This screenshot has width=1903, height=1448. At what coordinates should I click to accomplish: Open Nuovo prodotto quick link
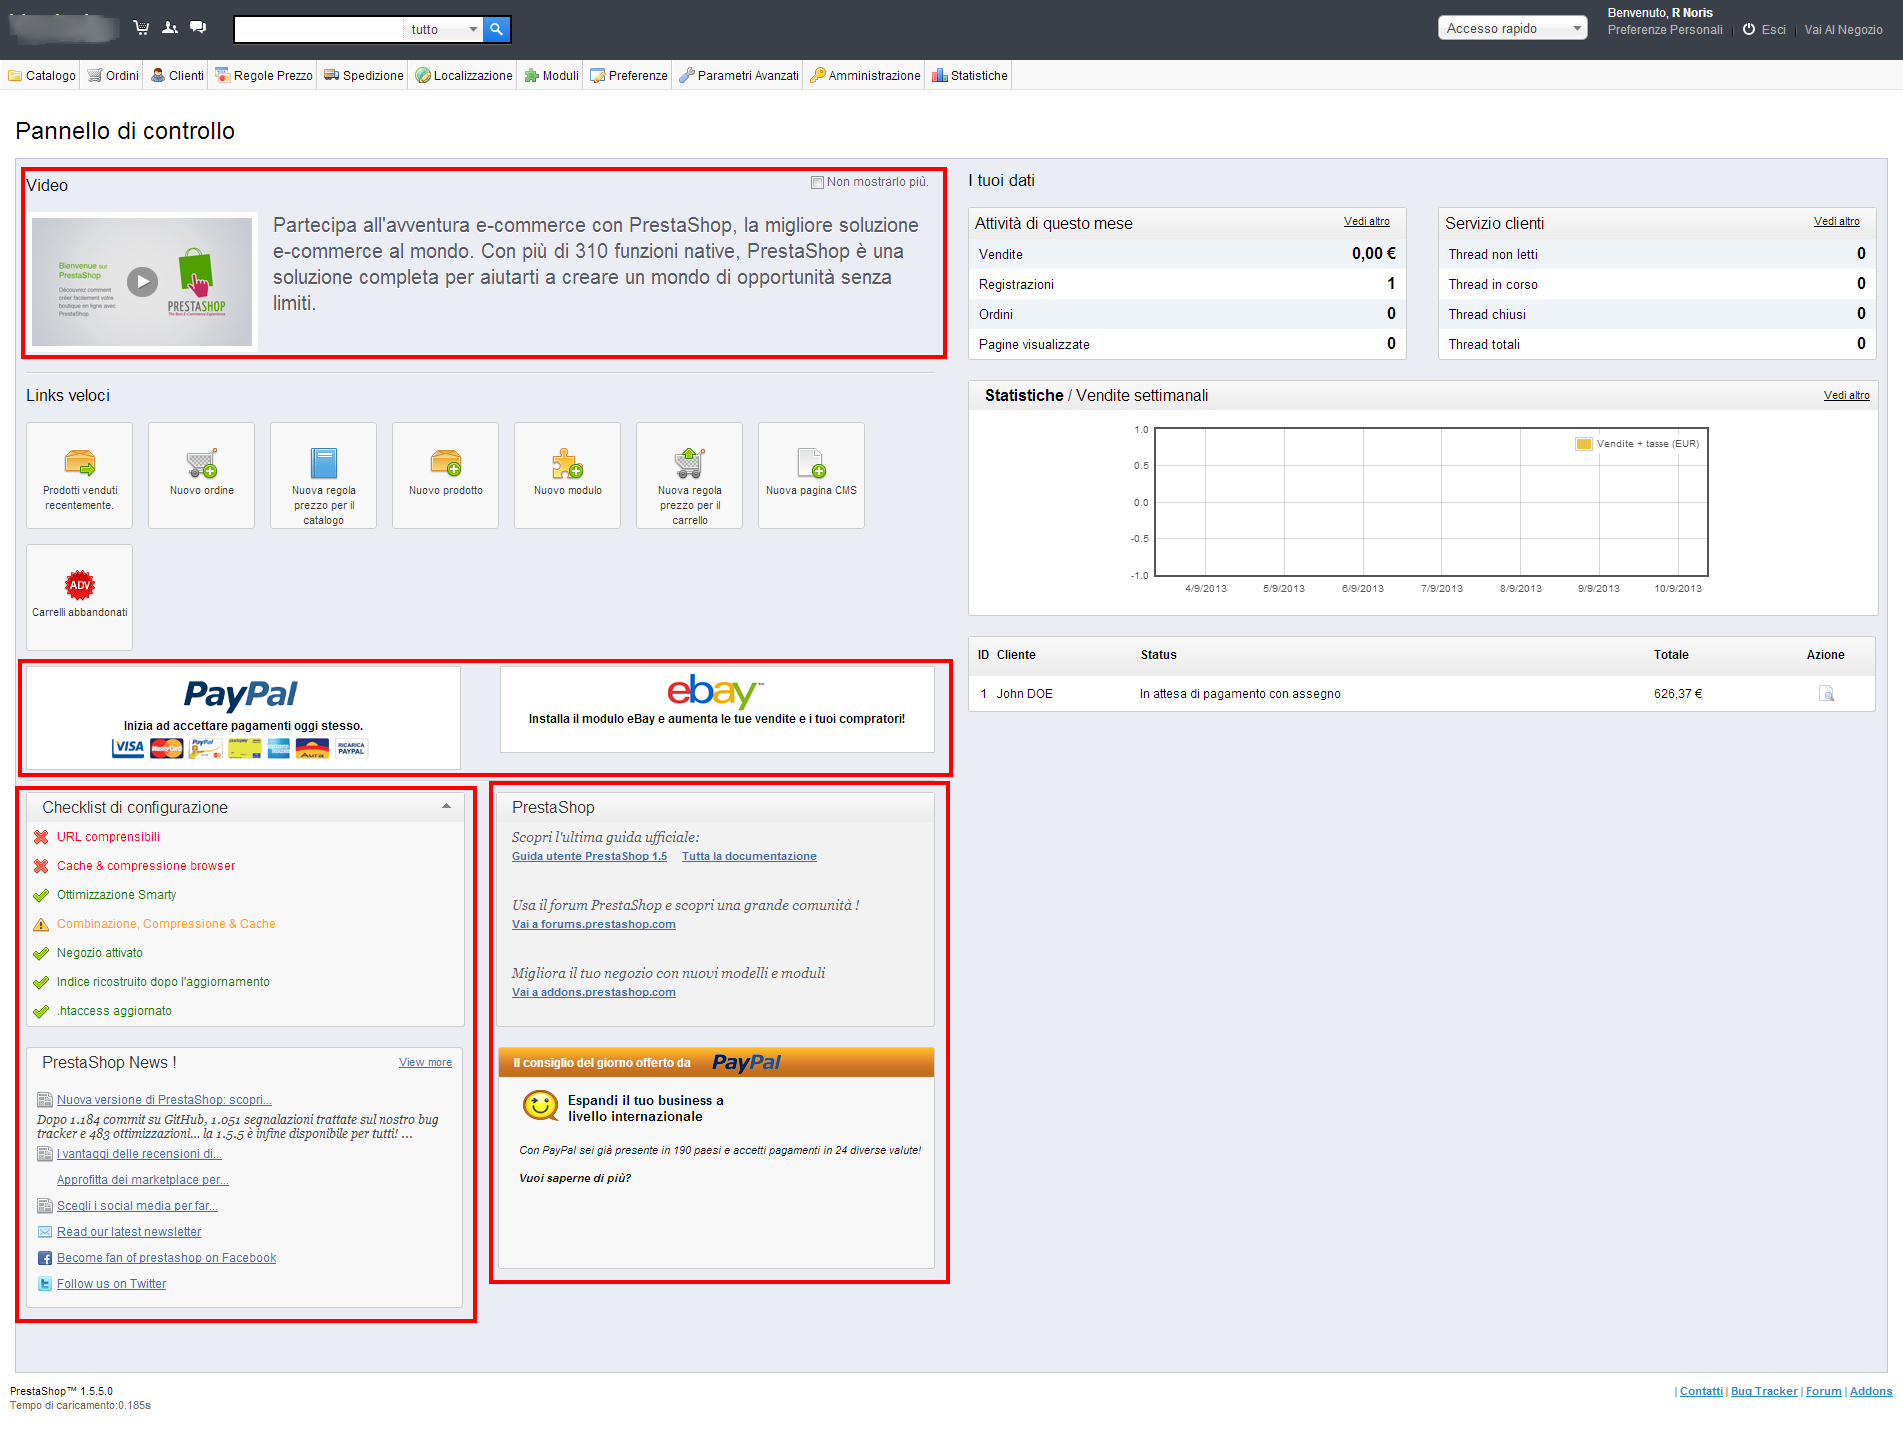[x=446, y=475]
